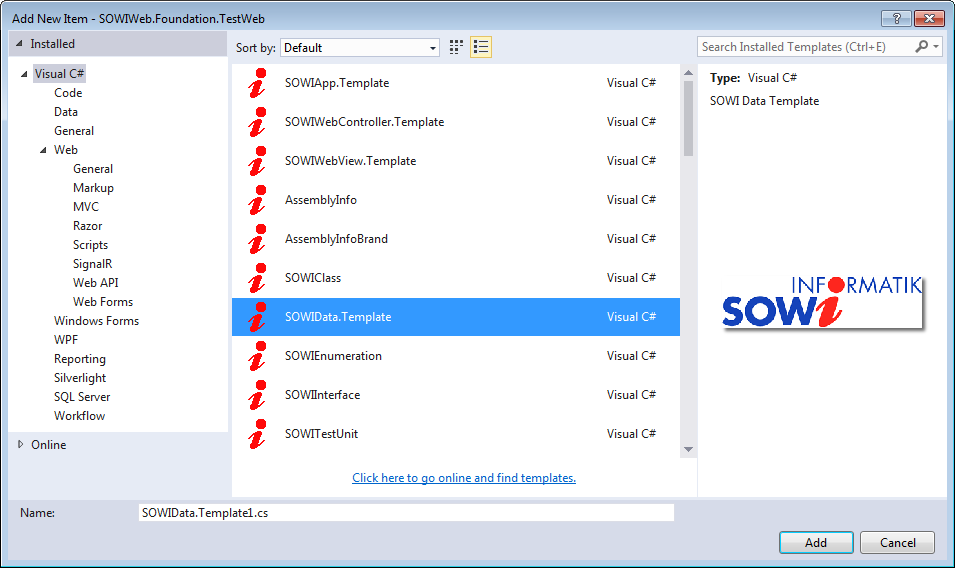Click the SOWIWebView.Template icon
Image resolution: width=955 pixels, height=568 pixels.
(x=258, y=161)
